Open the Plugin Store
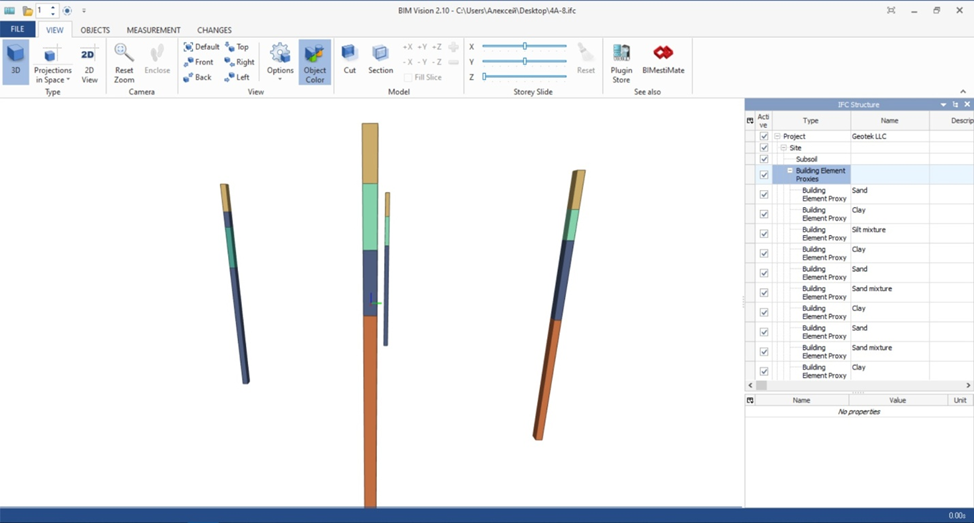The height and width of the screenshot is (523, 974). pos(621,62)
